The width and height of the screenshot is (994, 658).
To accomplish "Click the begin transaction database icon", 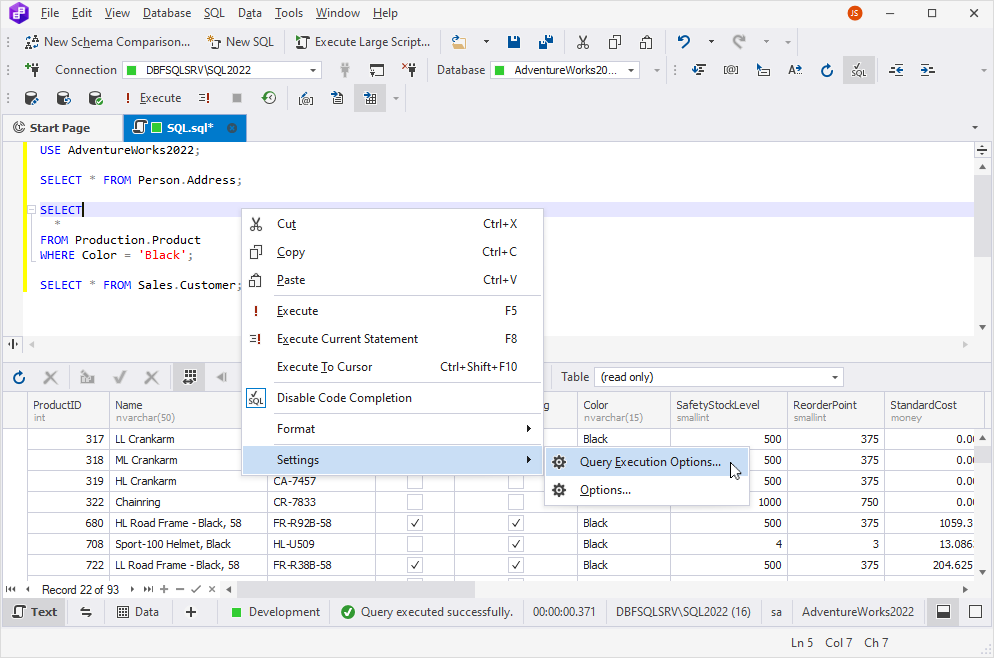I will click(x=31, y=98).
